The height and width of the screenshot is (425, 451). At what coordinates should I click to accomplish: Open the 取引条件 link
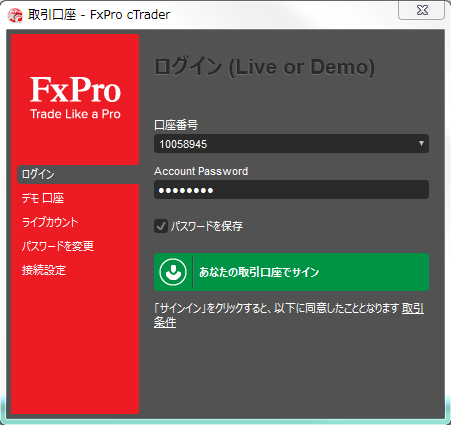point(413,308)
